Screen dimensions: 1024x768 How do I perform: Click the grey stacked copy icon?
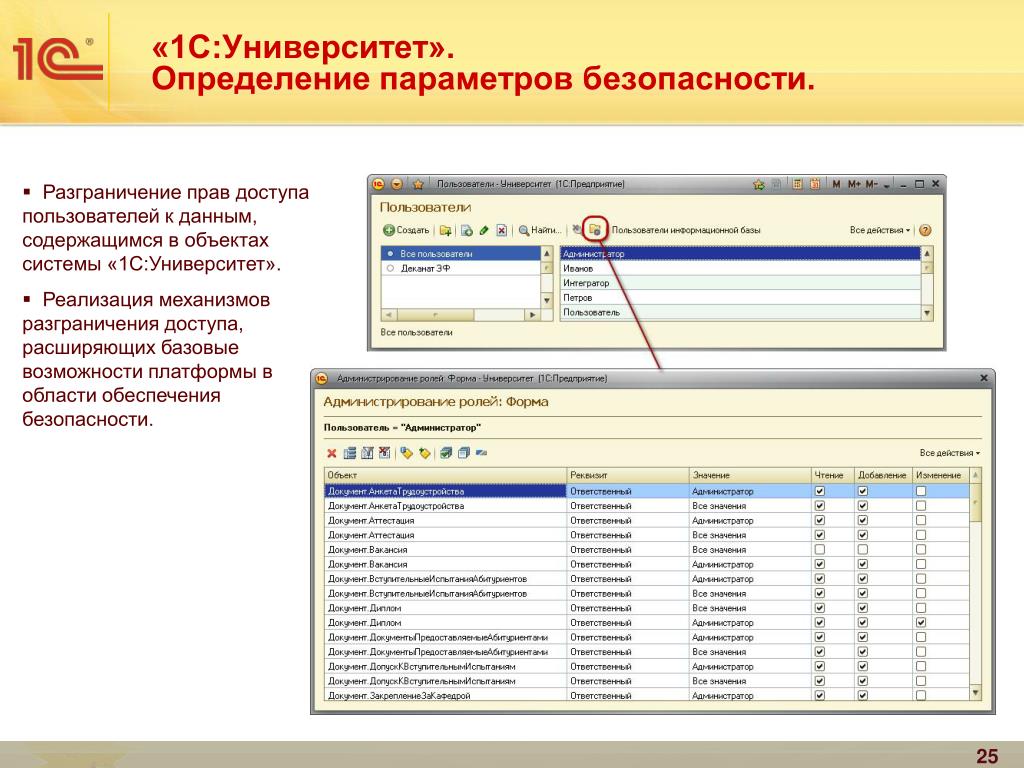pos(464,453)
